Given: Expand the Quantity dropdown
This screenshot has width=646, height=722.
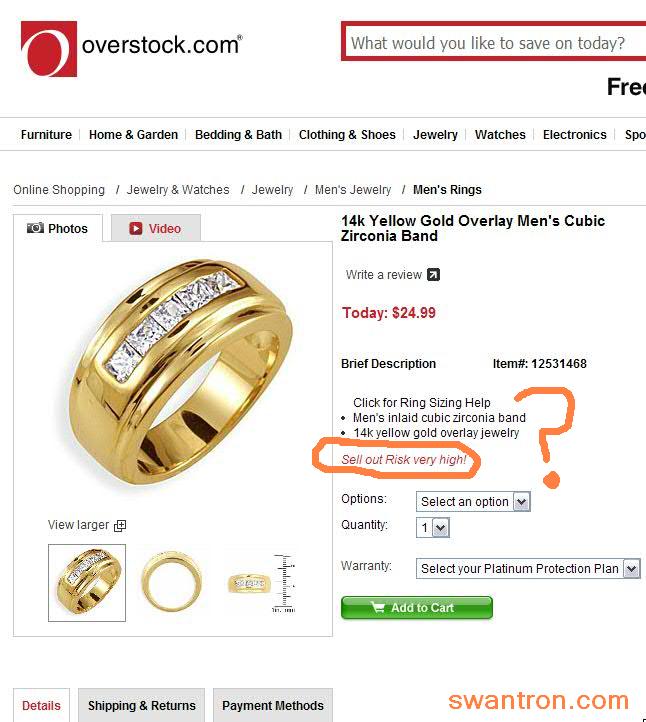Looking at the screenshot, I should coord(433,528).
